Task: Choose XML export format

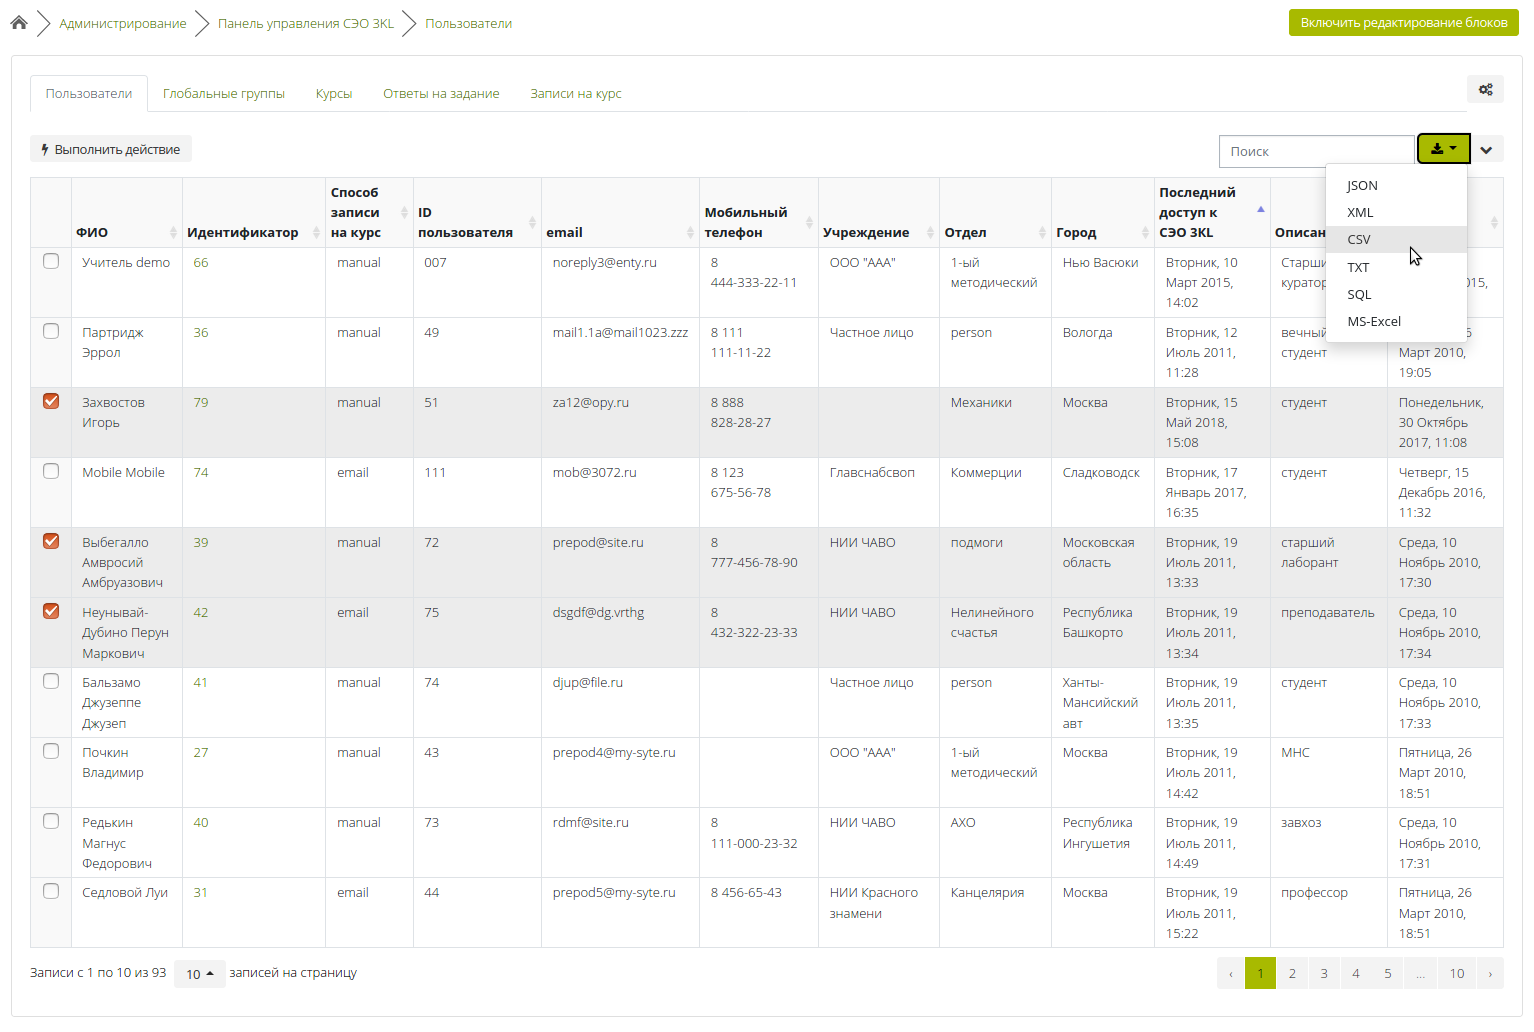Action: 1396,212
